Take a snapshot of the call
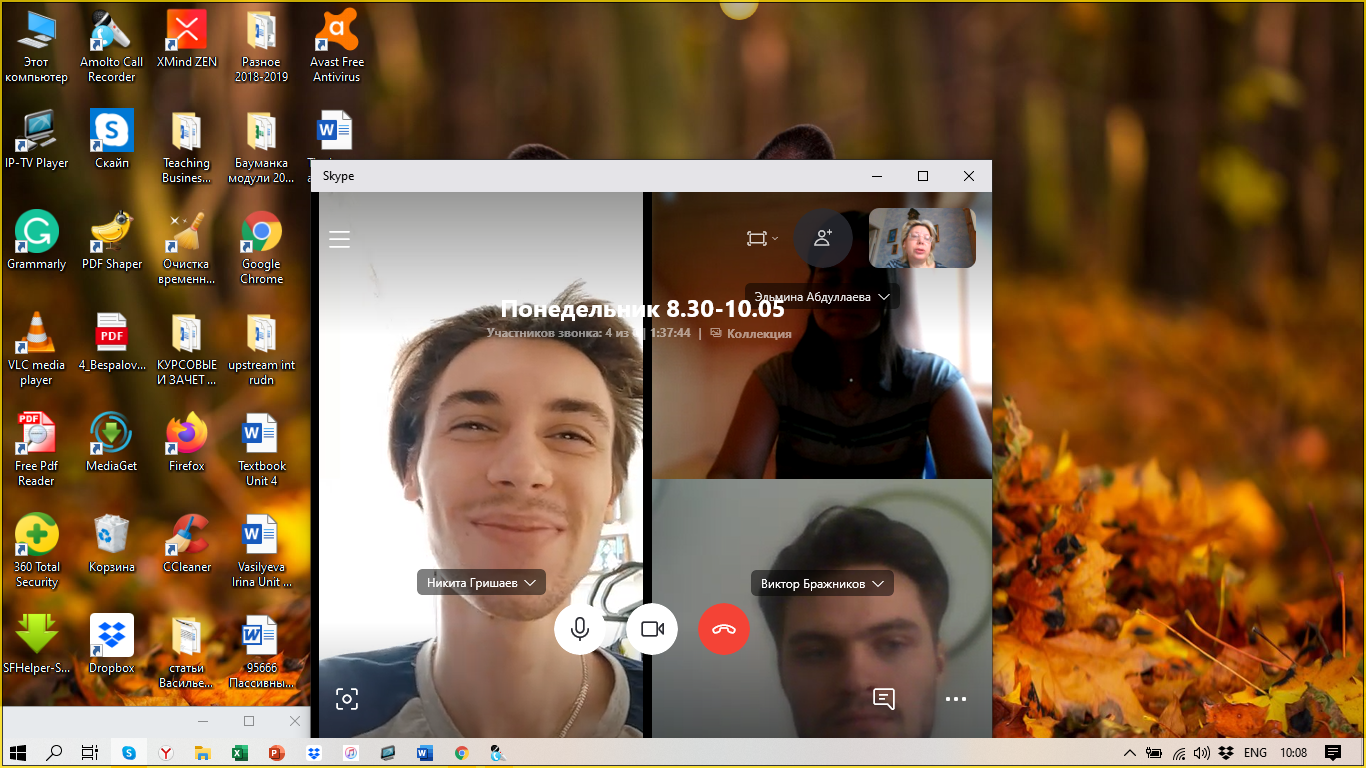The width and height of the screenshot is (1366, 768). click(347, 699)
